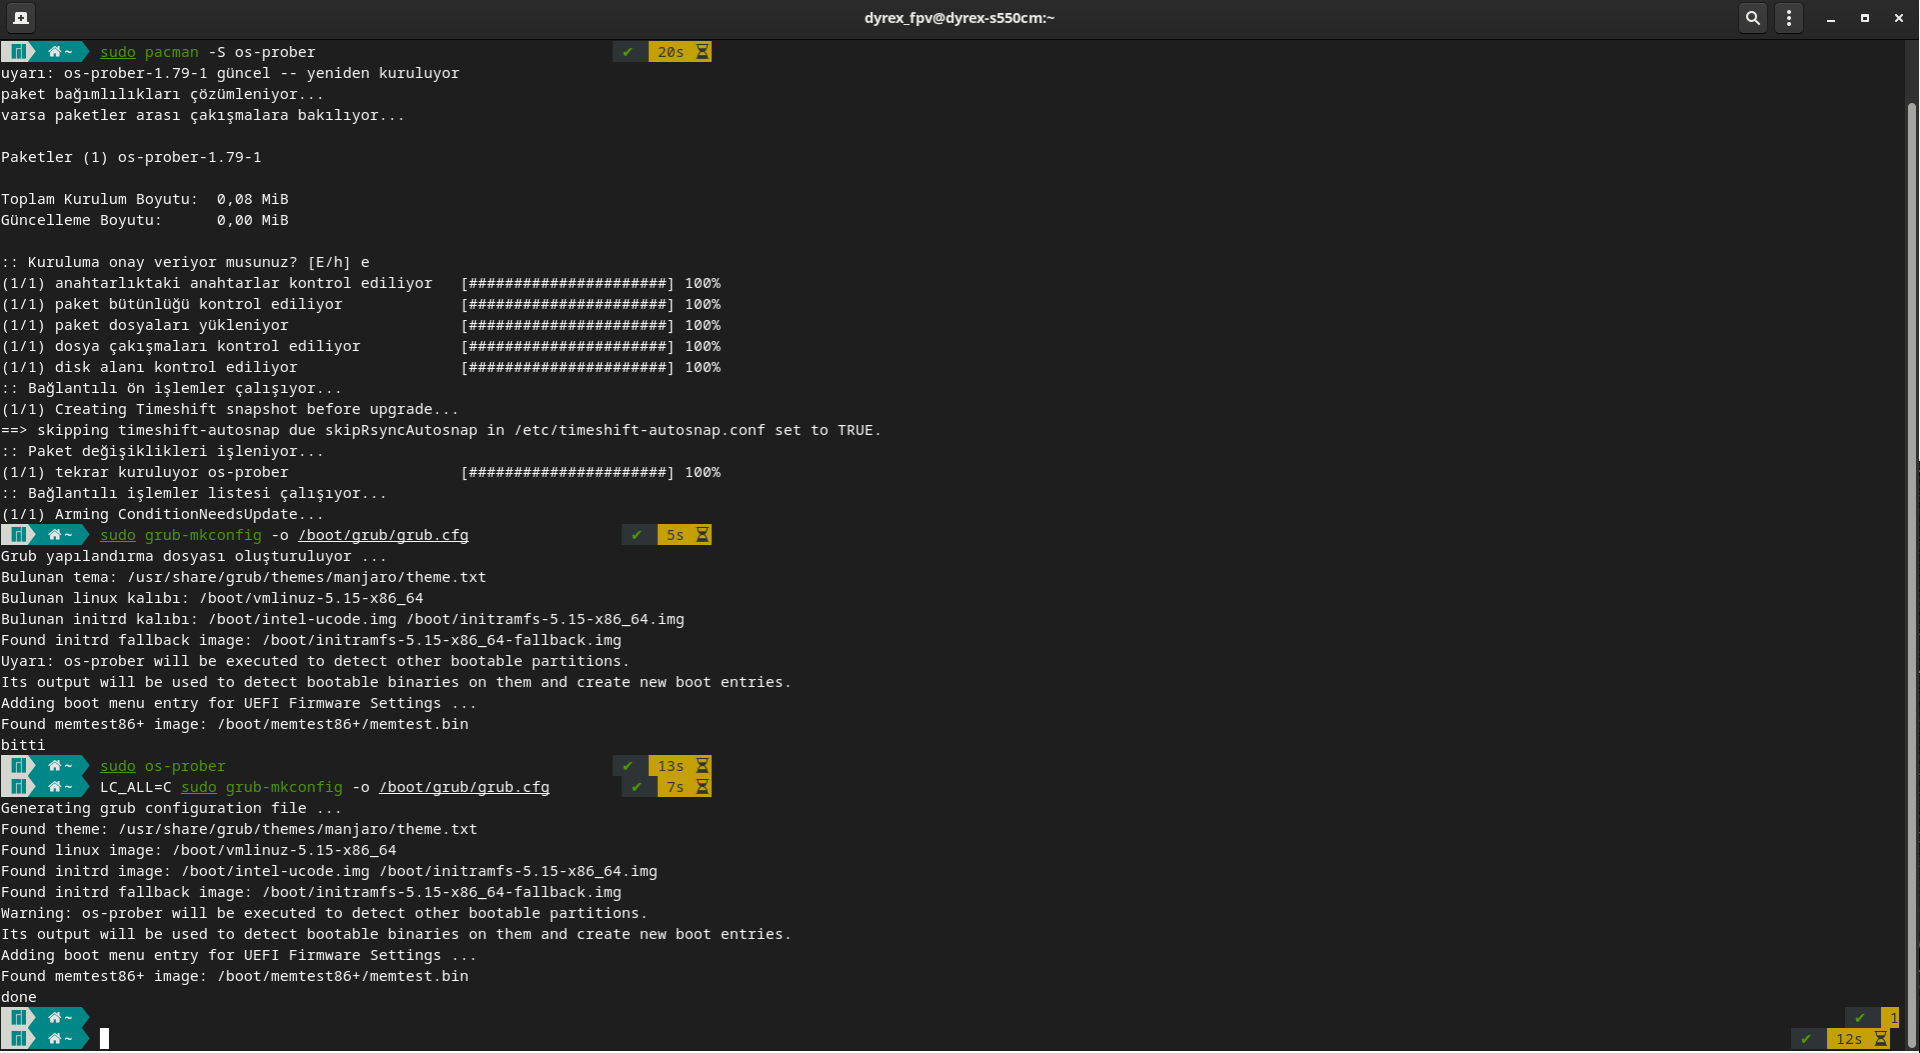1920x1053 pixels.
Task: Click grub.cfg path in the LC_ALL=C command
Action: tap(464, 787)
